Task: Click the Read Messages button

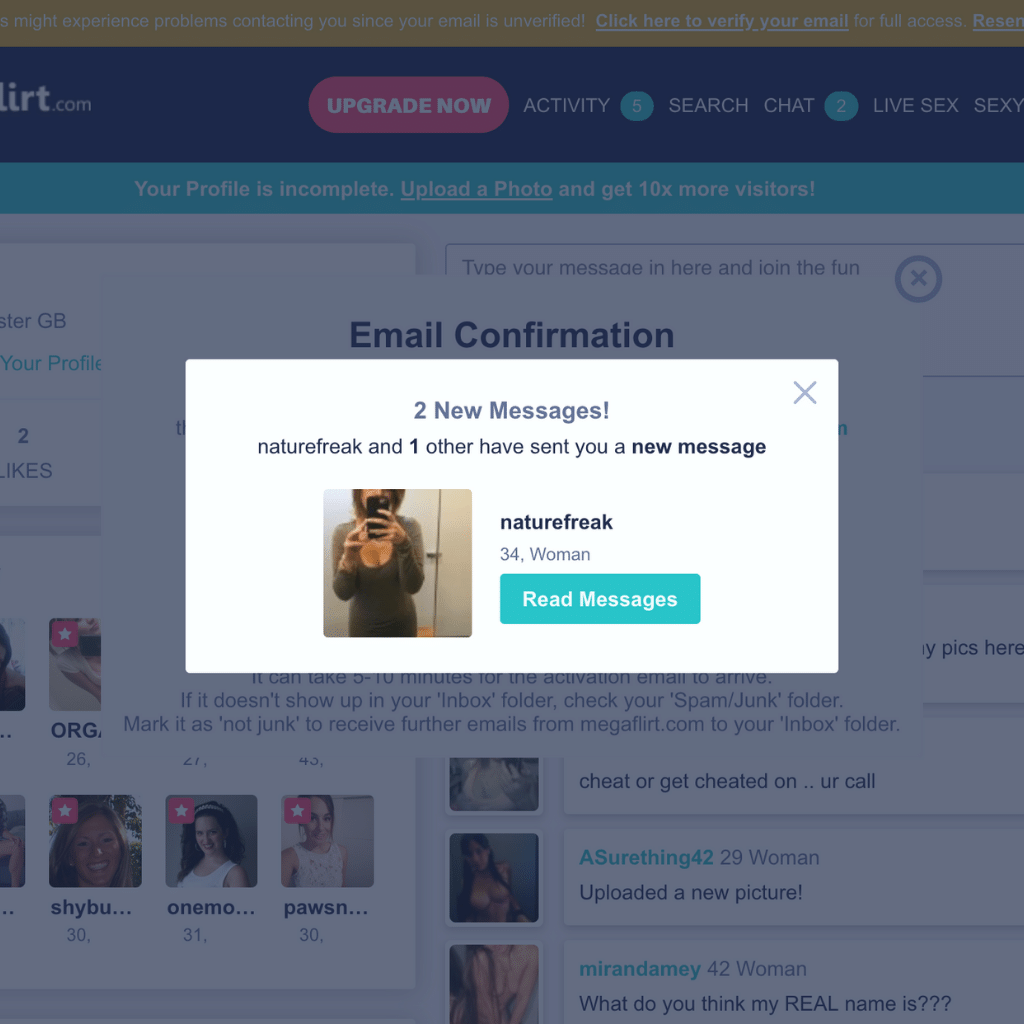Action: (x=600, y=599)
